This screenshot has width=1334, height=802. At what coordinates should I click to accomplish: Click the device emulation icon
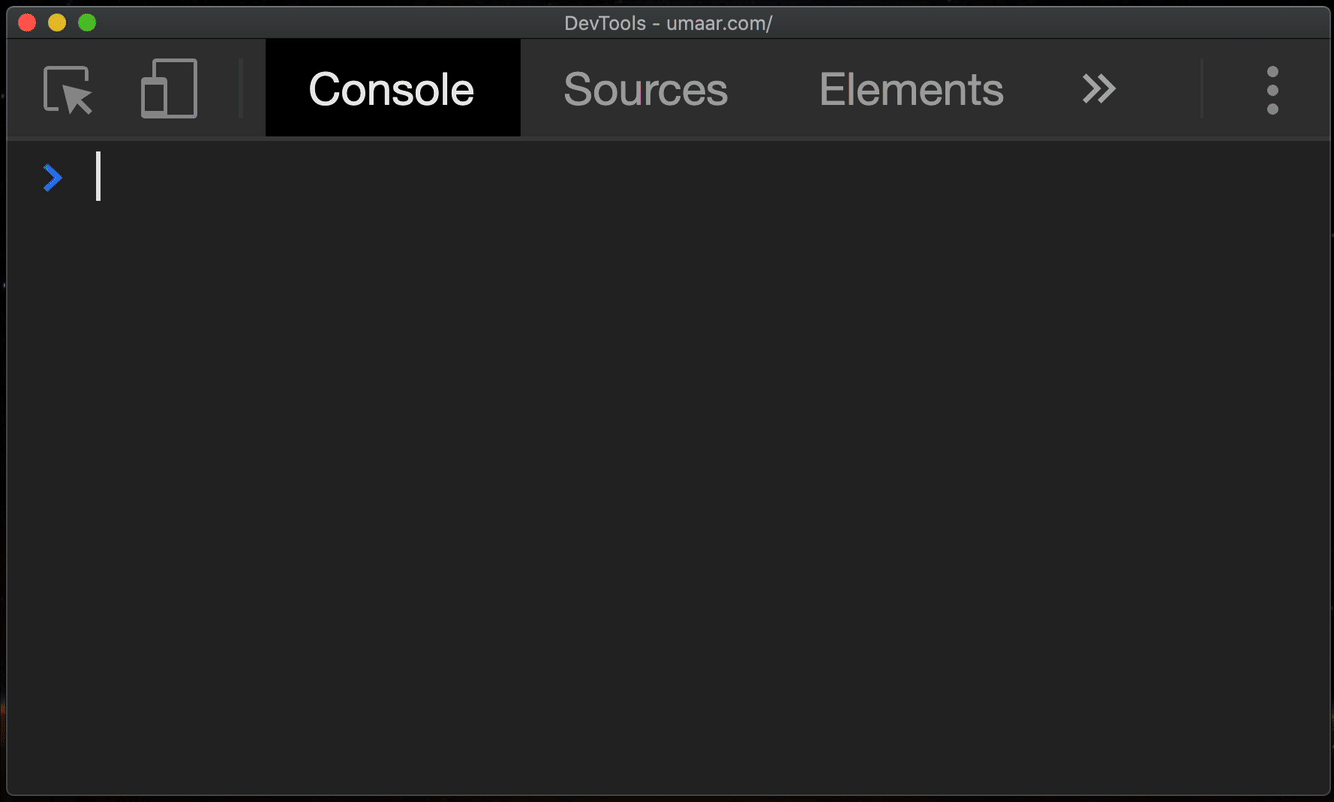167,89
